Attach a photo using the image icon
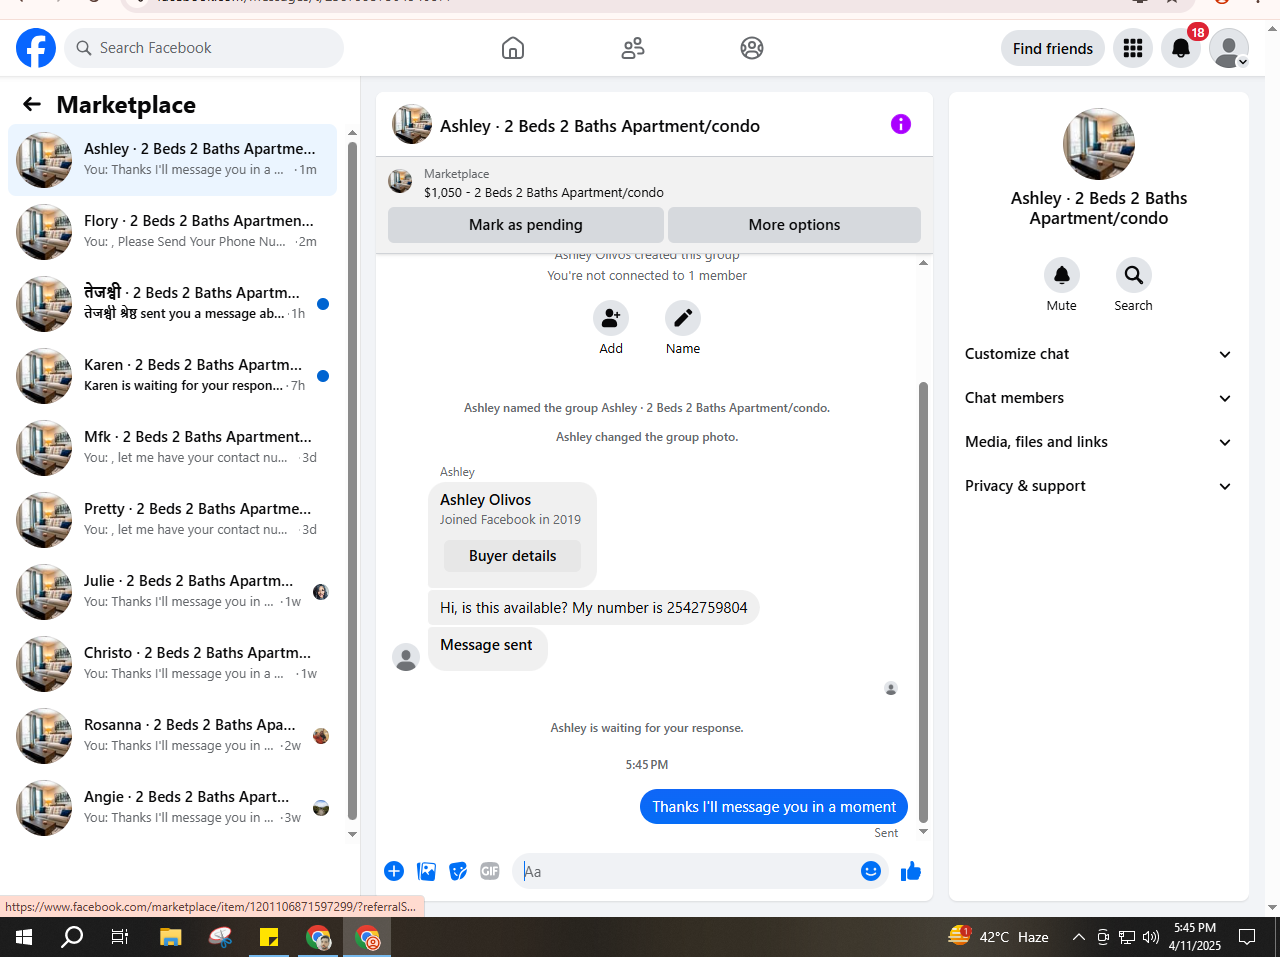This screenshot has height=957, width=1280. 426,871
